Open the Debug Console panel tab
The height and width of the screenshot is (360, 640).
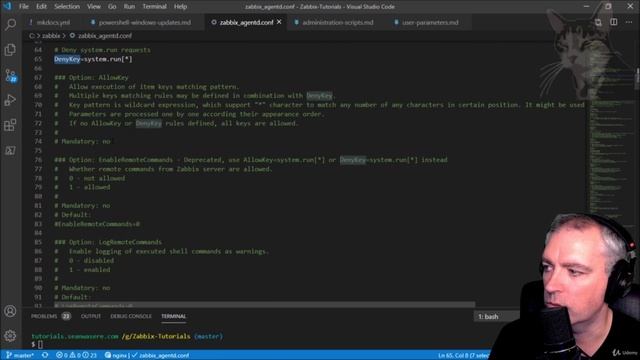[131, 316]
